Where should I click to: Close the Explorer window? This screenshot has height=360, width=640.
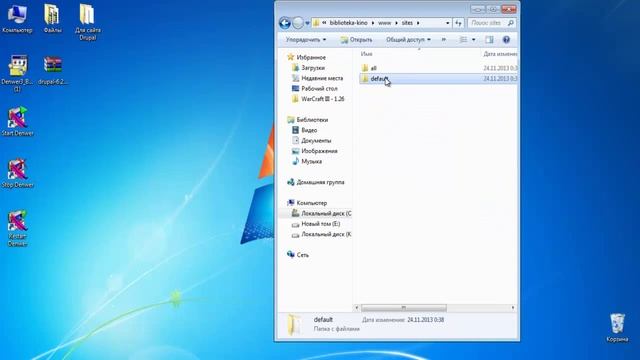coord(509,9)
